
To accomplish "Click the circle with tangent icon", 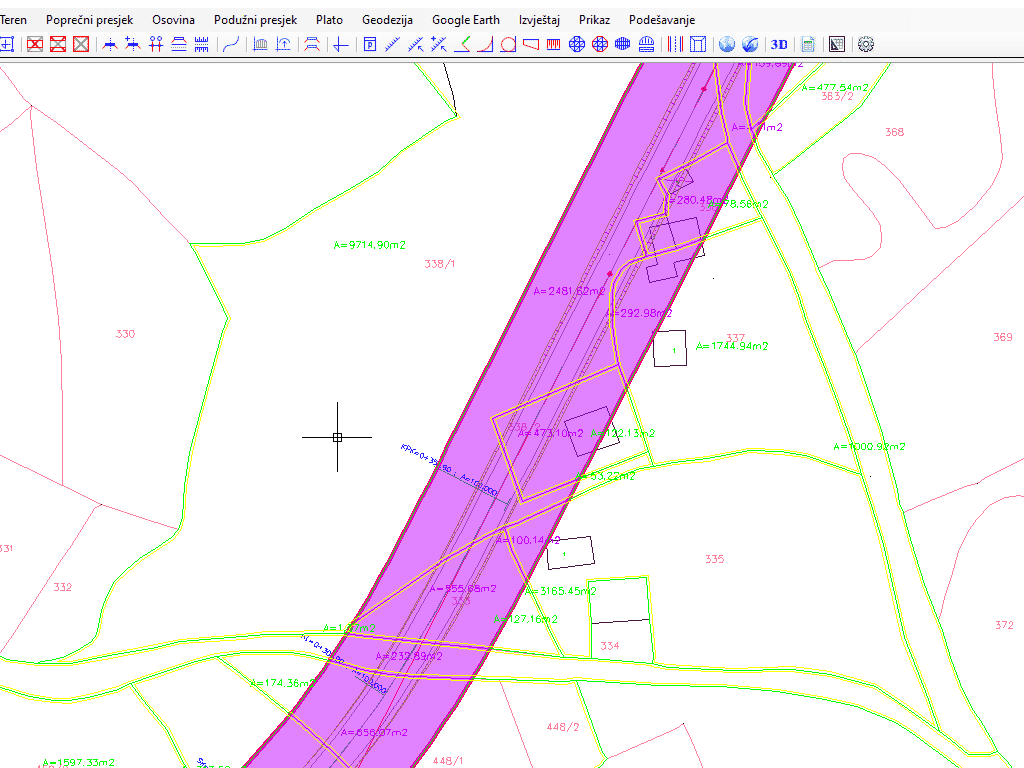I will click(508, 44).
